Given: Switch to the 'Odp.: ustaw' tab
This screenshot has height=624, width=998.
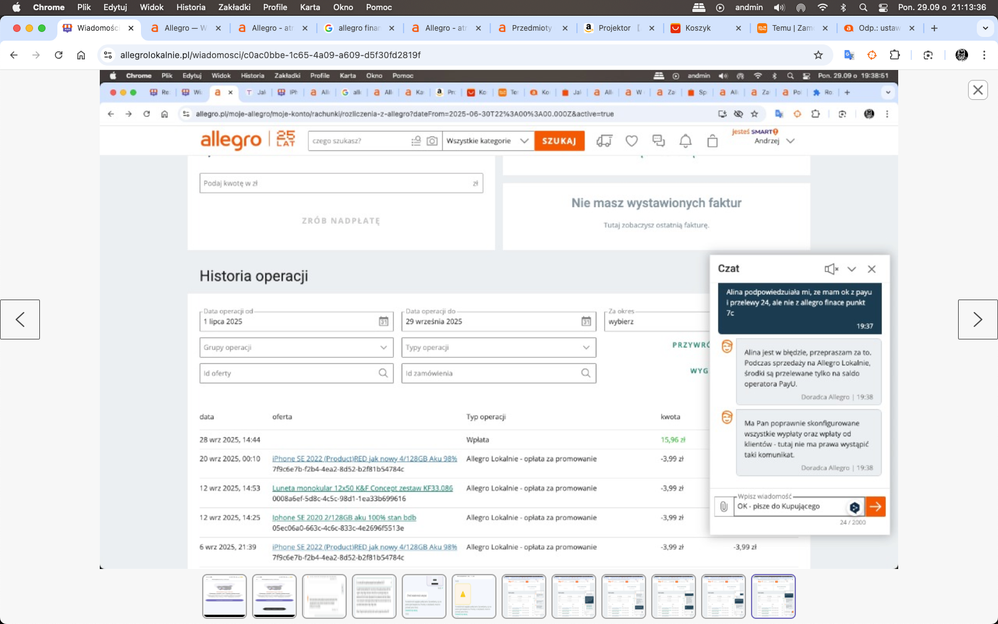Looking at the screenshot, I should pyautogui.click(x=880, y=28).
